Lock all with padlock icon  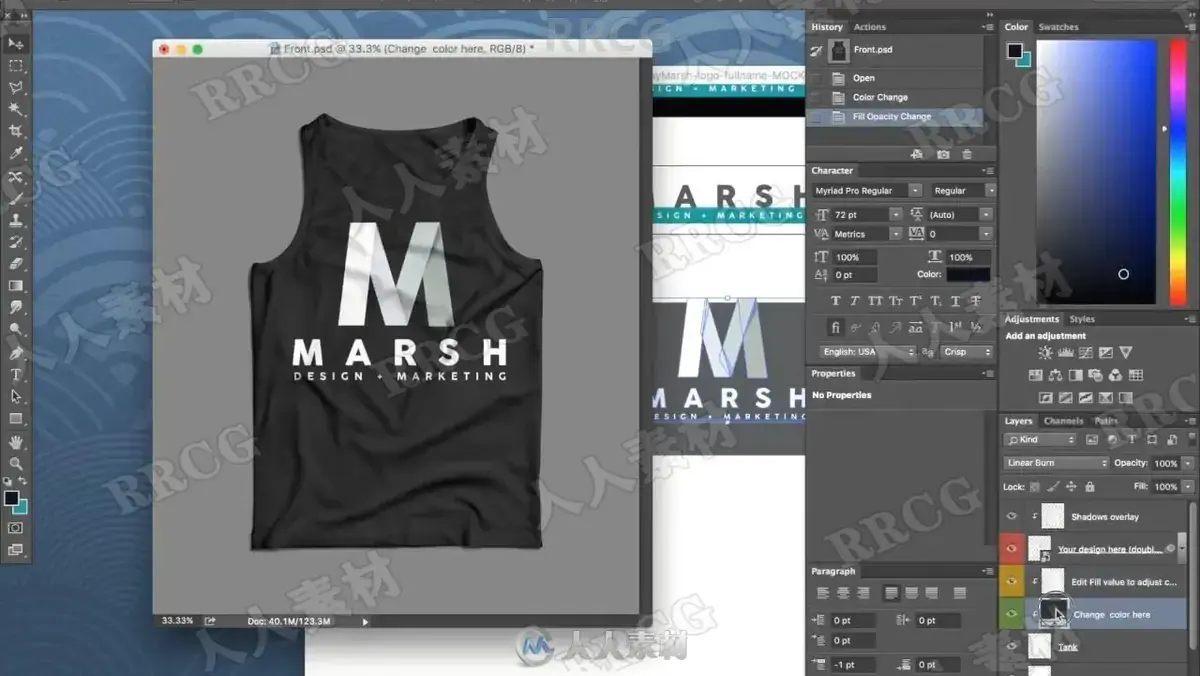(1090, 487)
